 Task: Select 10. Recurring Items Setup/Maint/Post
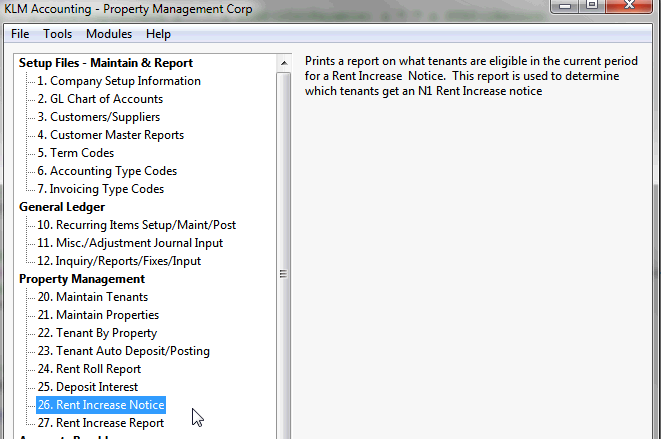point(136,225)
